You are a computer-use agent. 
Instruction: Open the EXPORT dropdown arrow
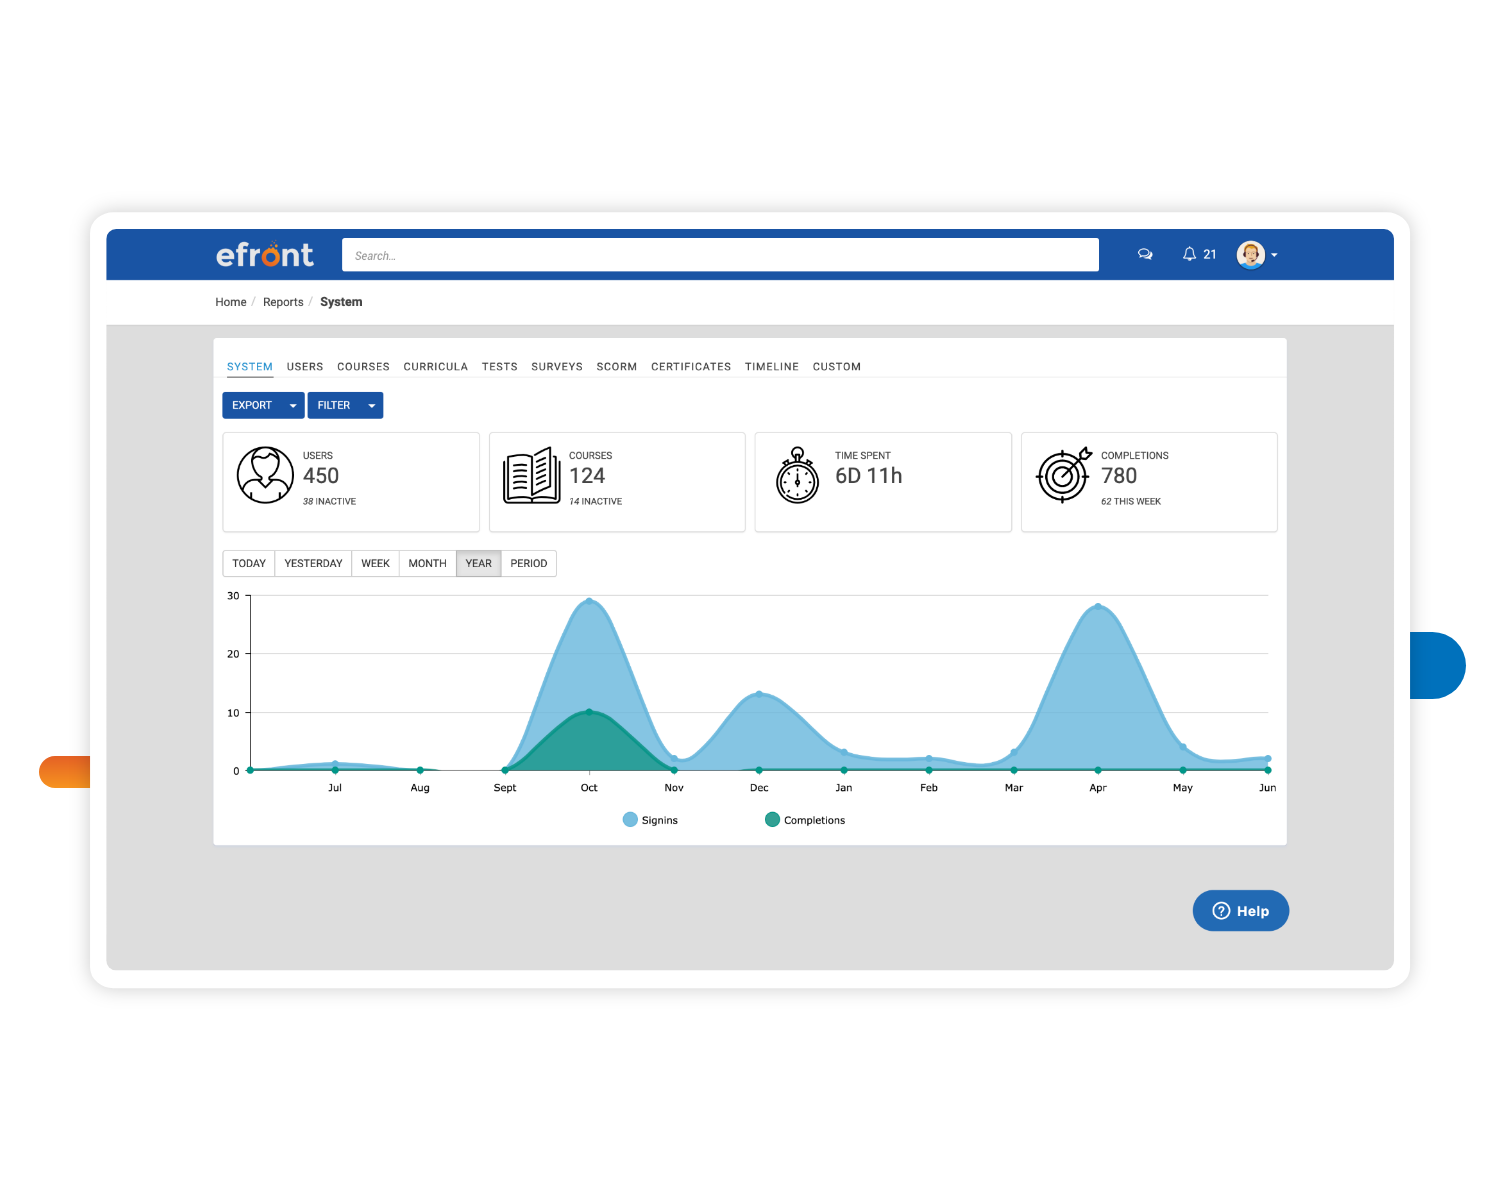pyautogui.click(x=291, y=405)
